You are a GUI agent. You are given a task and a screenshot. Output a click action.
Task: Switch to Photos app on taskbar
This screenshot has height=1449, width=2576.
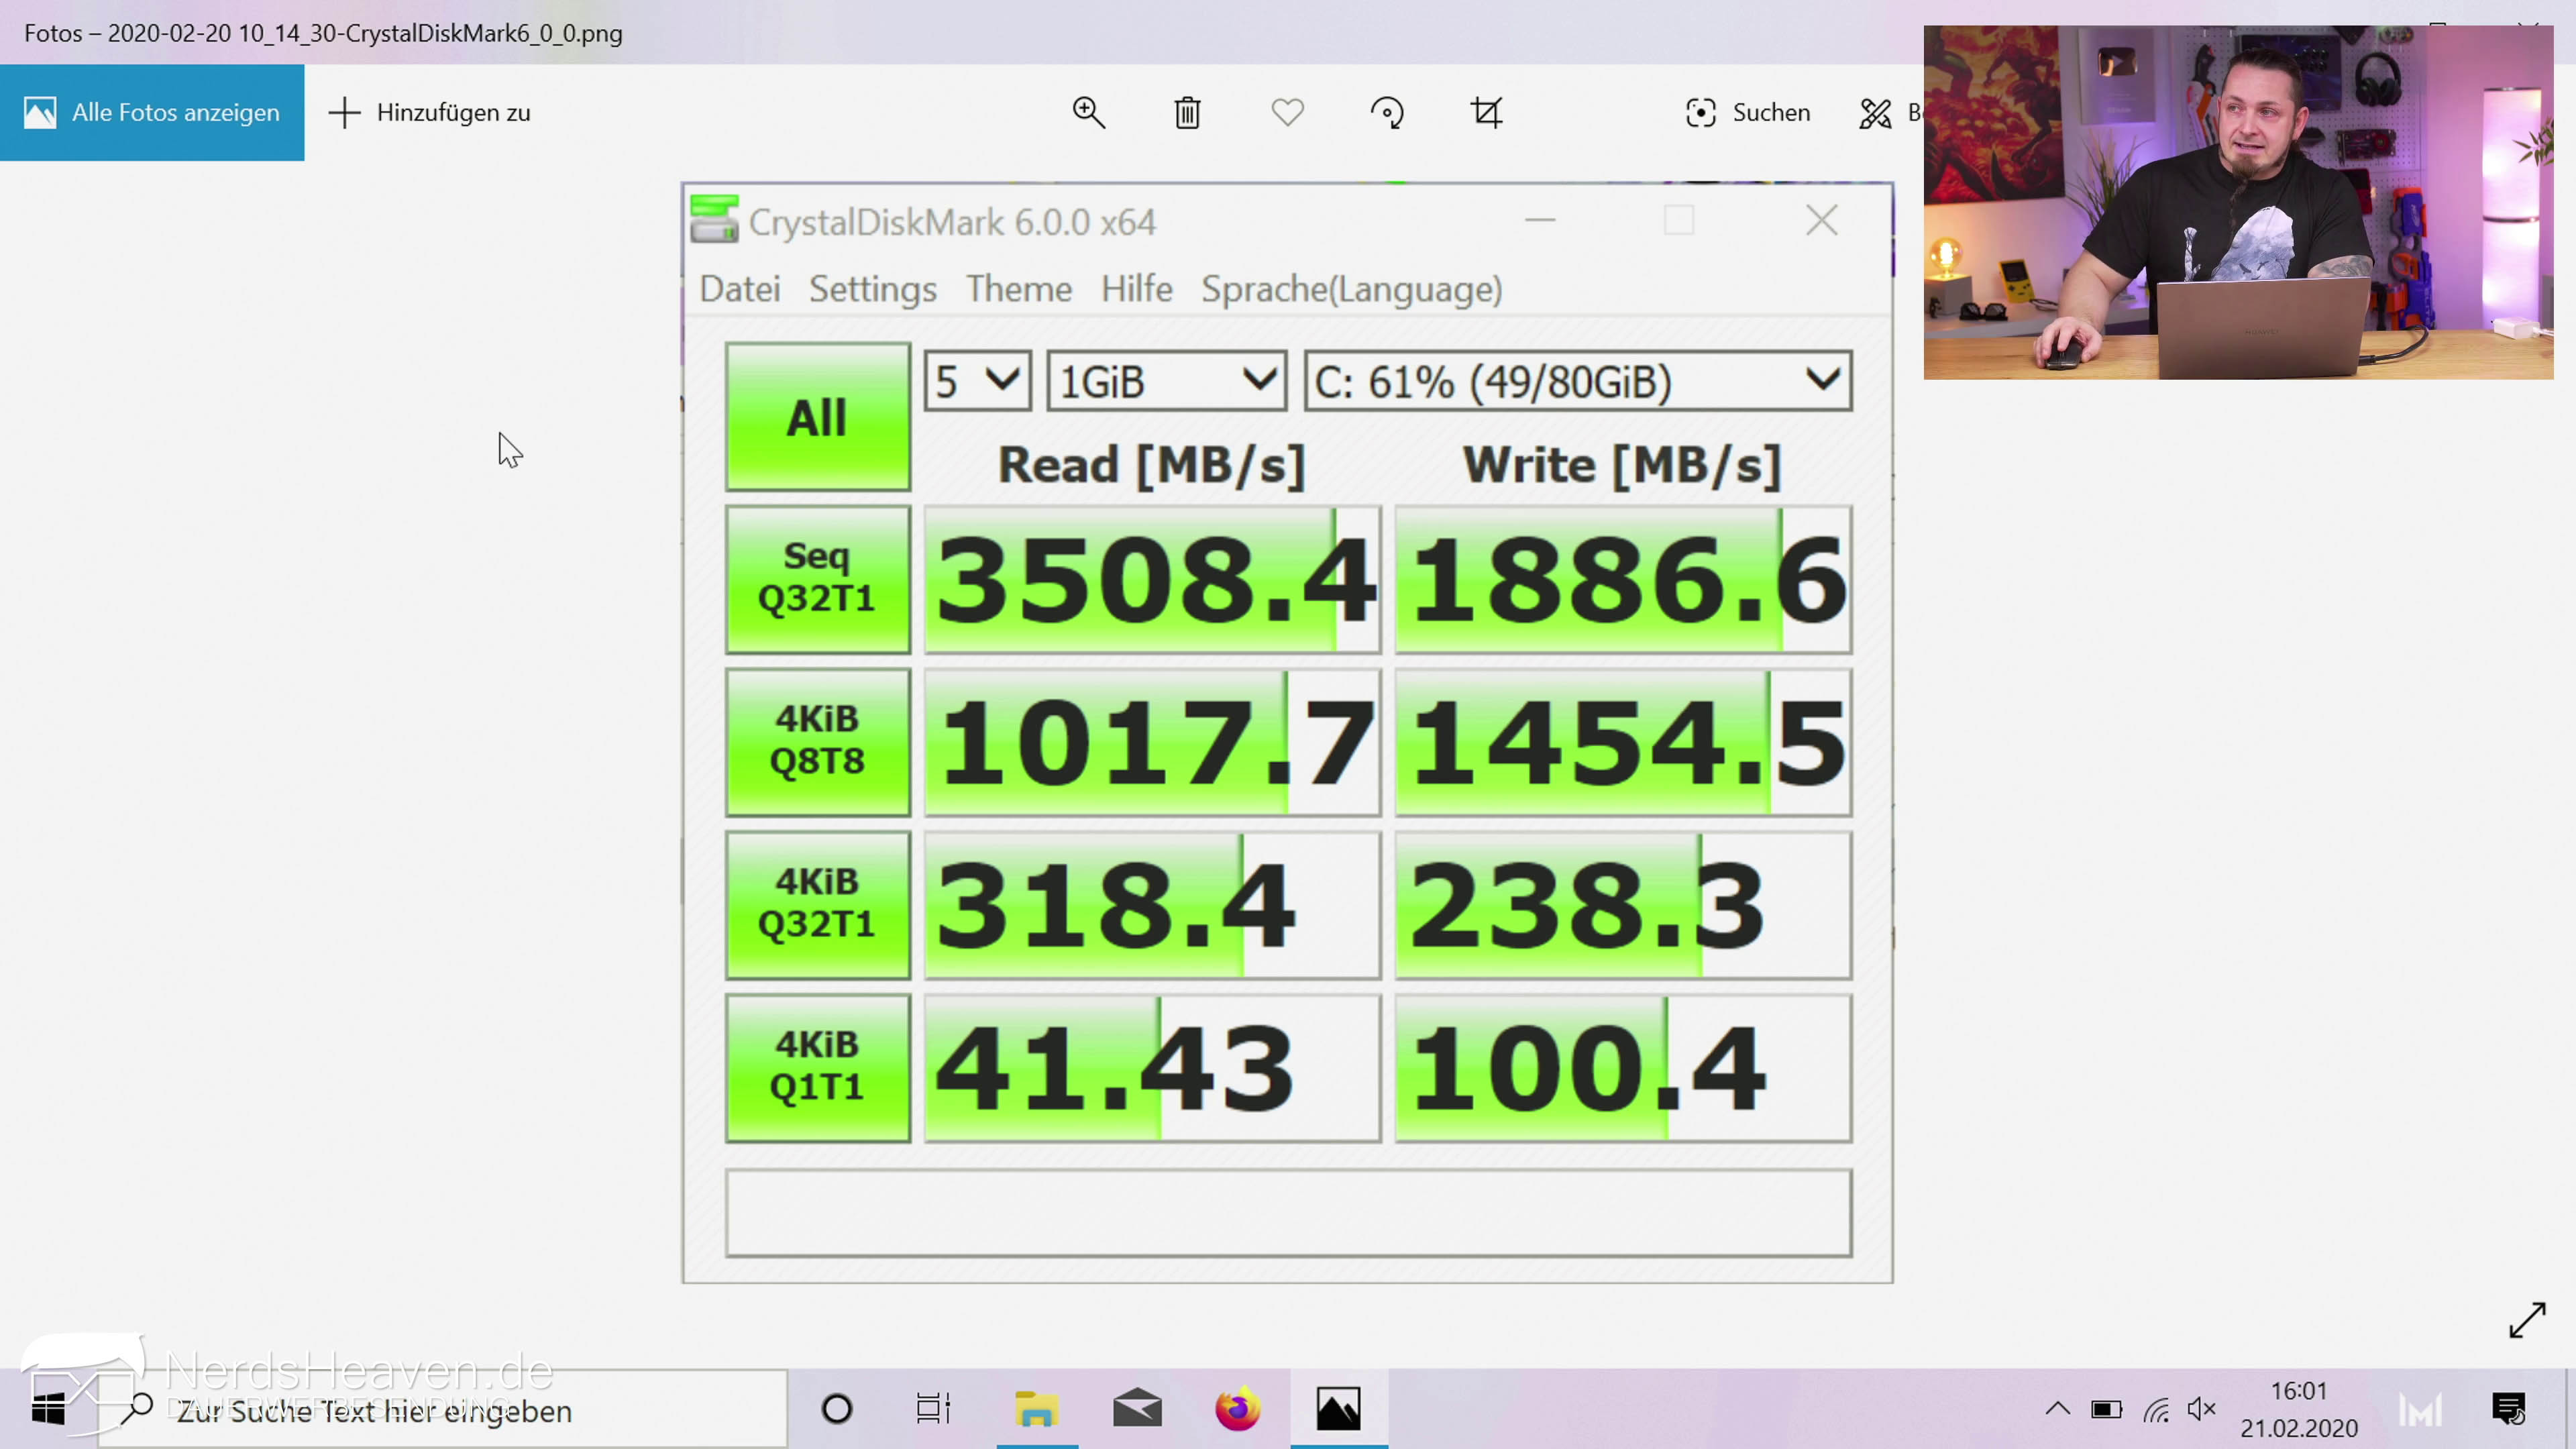1338,1409
